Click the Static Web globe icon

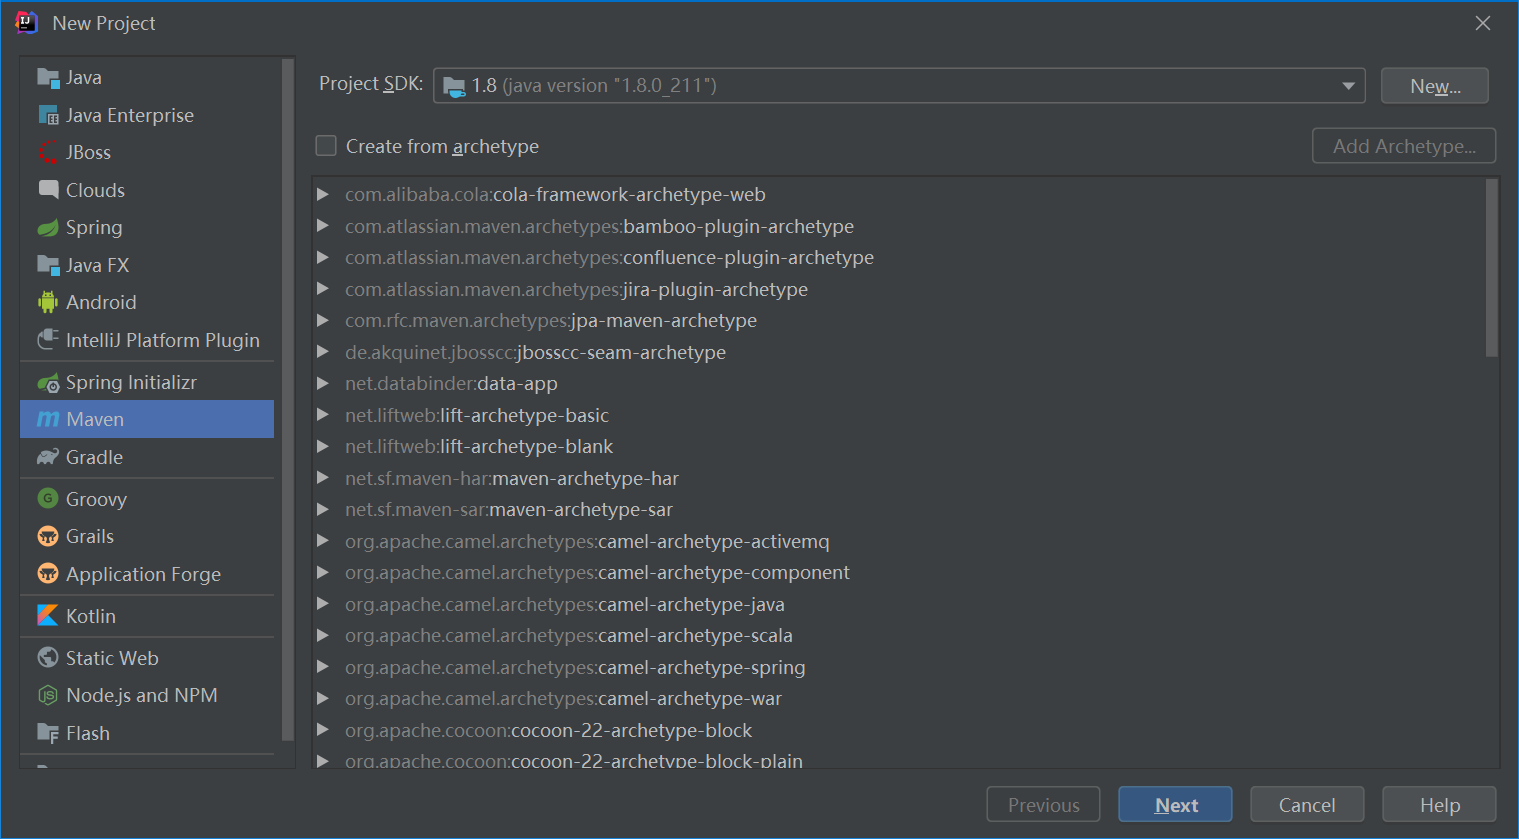[x=48, y=657]
